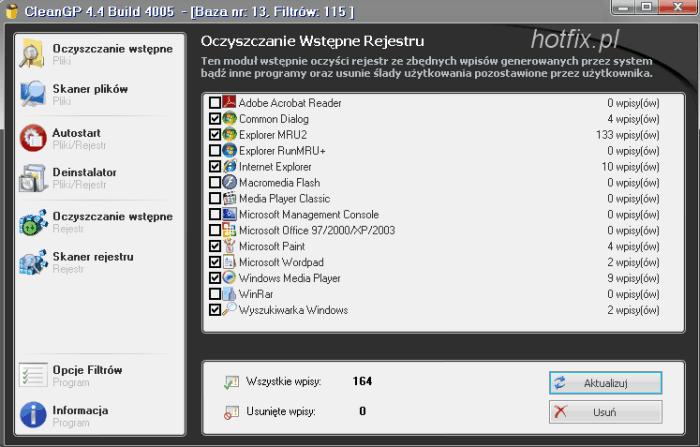
Task: Enable the Adobe Acrobat Reader checkbox
Action: point(215,103)
